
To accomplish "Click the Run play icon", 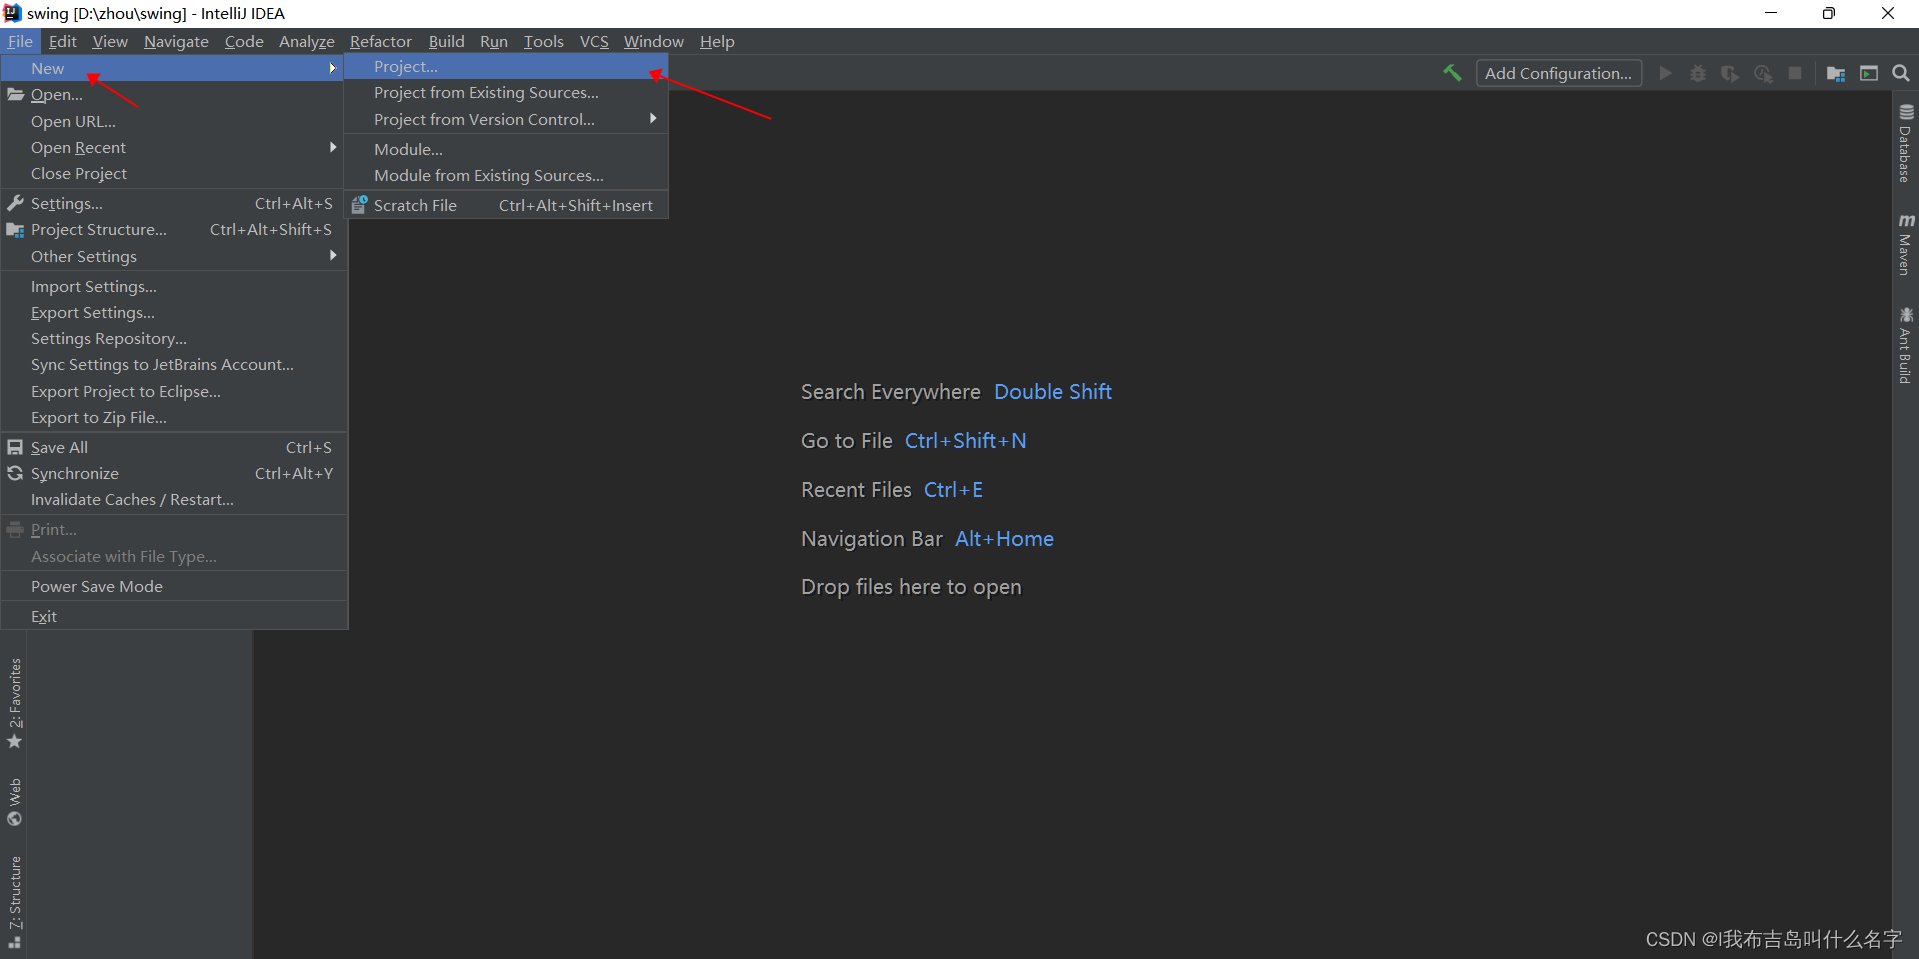I will click(1665, 73).
